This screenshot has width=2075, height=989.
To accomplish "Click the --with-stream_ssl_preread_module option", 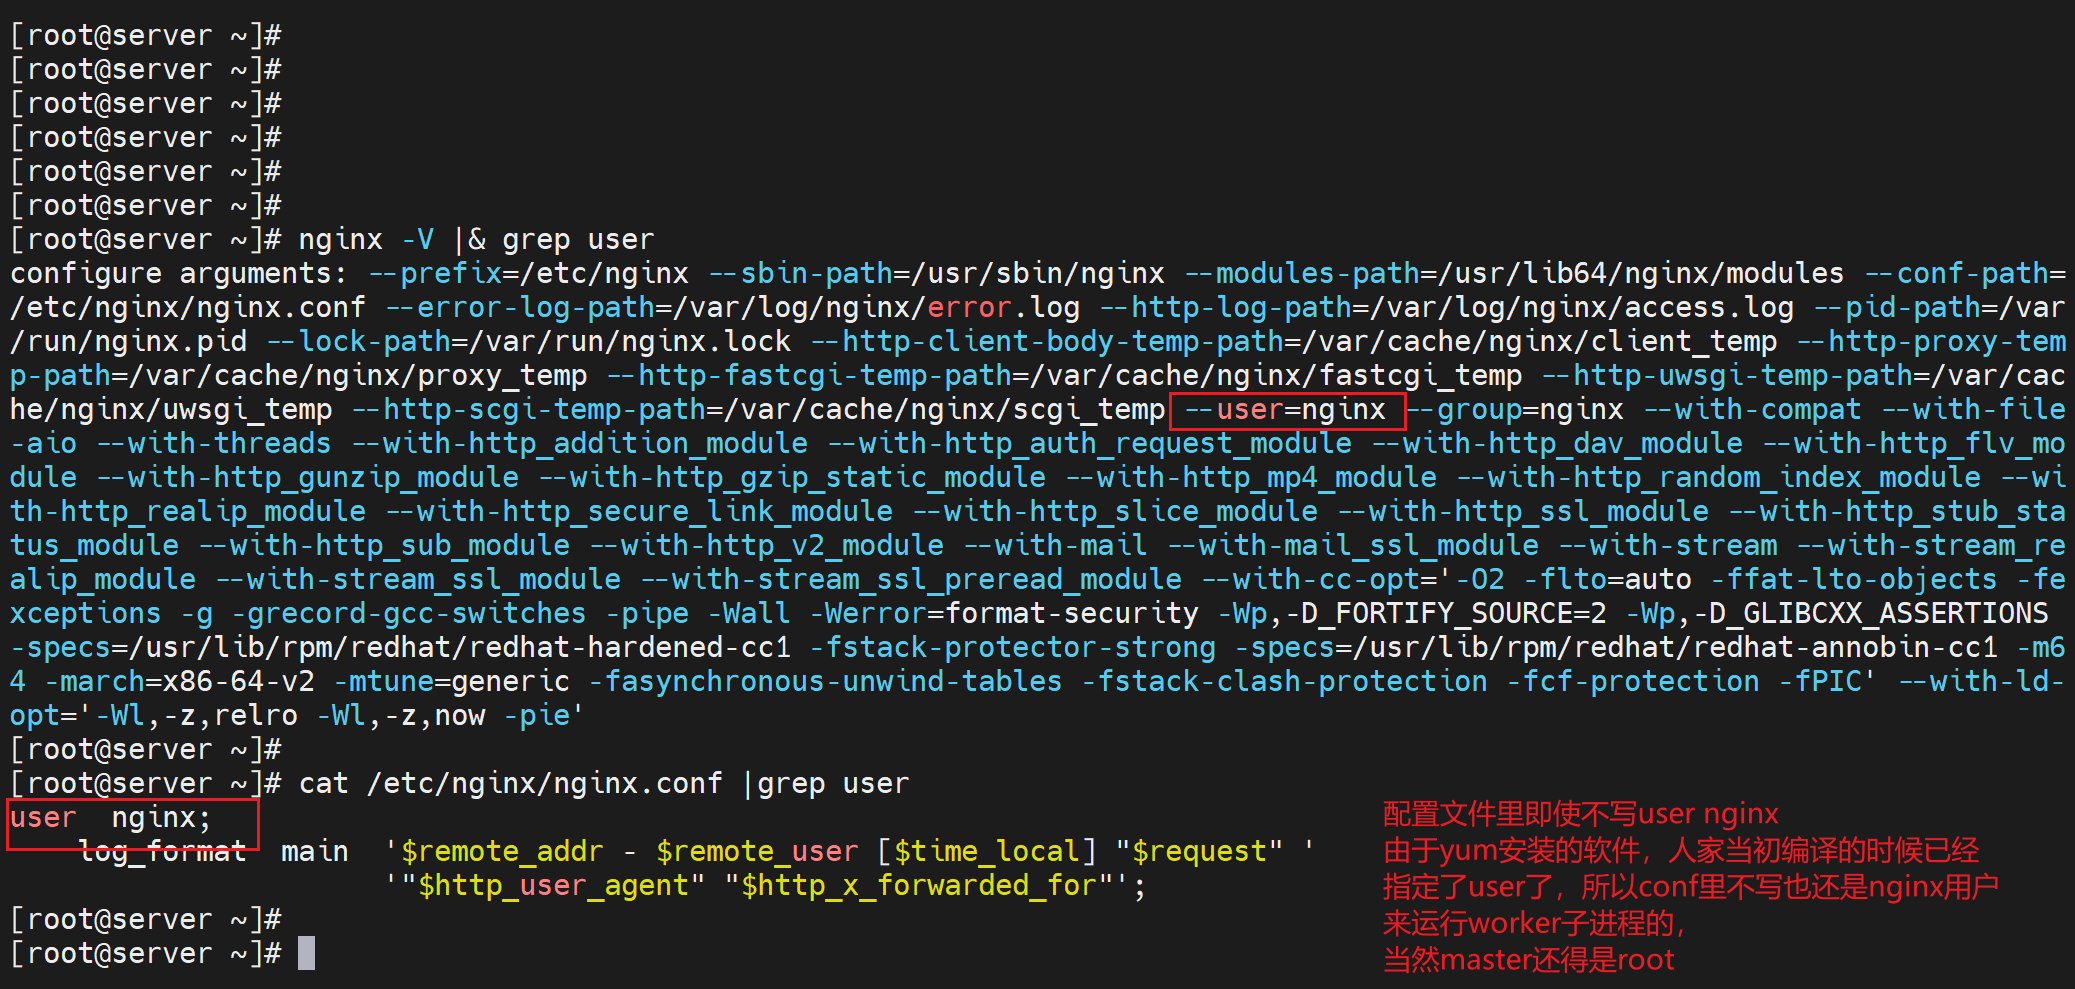I will pyautogui.click(x=911, y=580).
